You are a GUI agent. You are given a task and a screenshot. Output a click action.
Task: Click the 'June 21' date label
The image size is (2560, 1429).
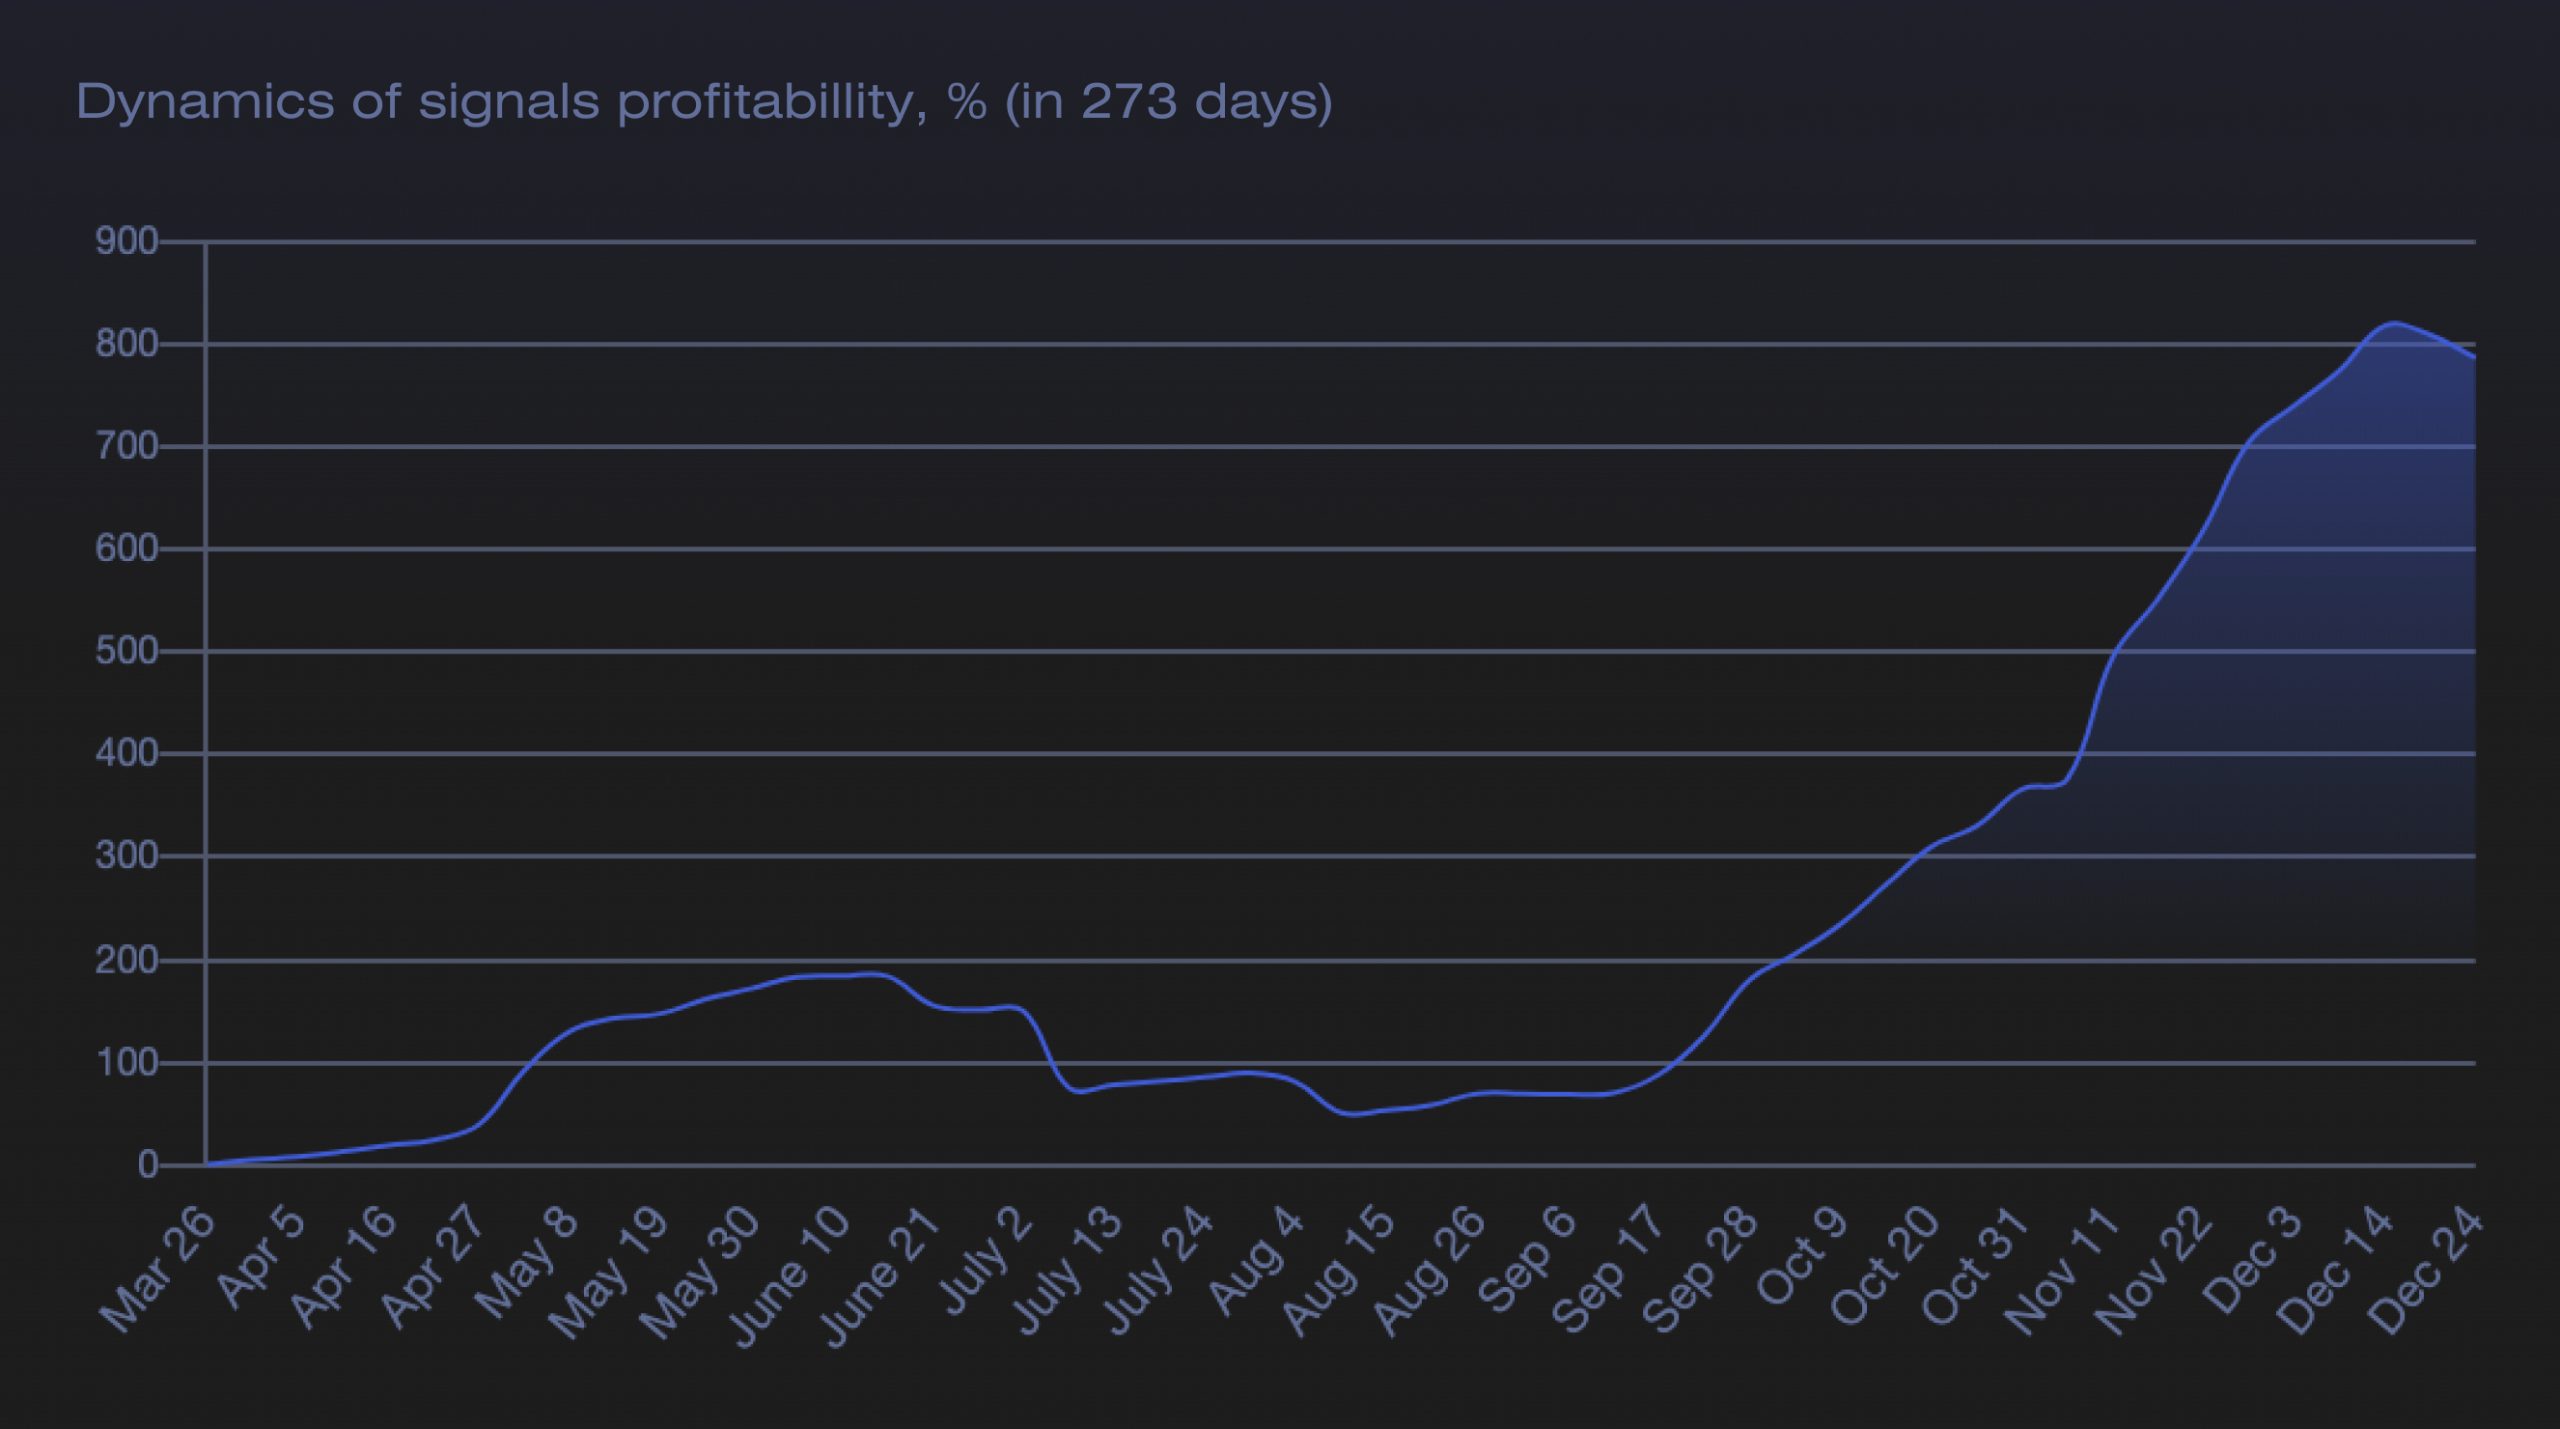[x=878, y=1277]
